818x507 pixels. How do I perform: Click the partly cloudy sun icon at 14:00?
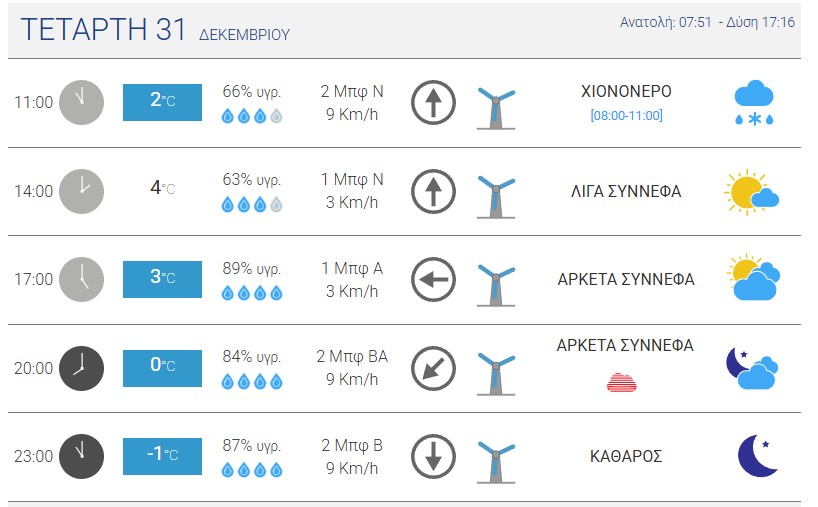tap(751, 191)
